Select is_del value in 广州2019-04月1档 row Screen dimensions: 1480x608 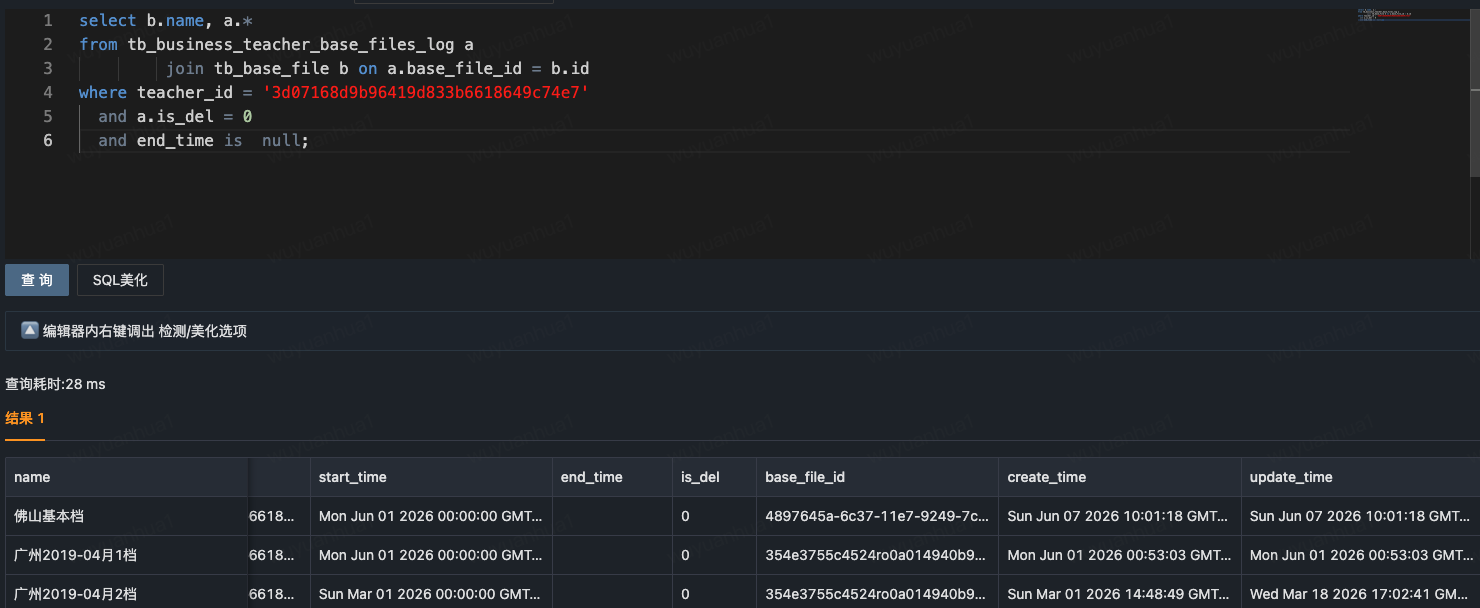tap(714, 555)
